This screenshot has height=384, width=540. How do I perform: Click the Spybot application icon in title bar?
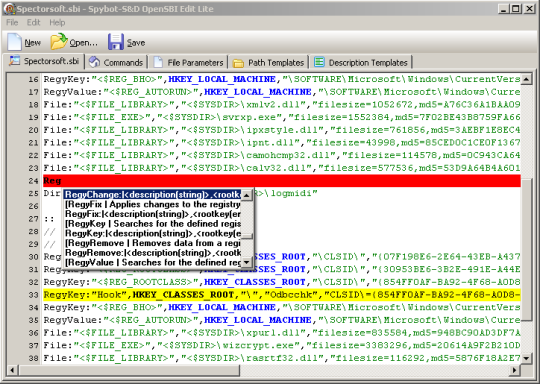coord(9,9)
